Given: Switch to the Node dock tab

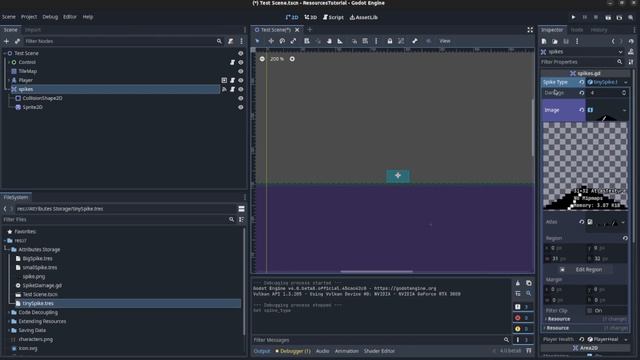Looking at the screenshot, I should pyautogui.click(x=577, y=30).
